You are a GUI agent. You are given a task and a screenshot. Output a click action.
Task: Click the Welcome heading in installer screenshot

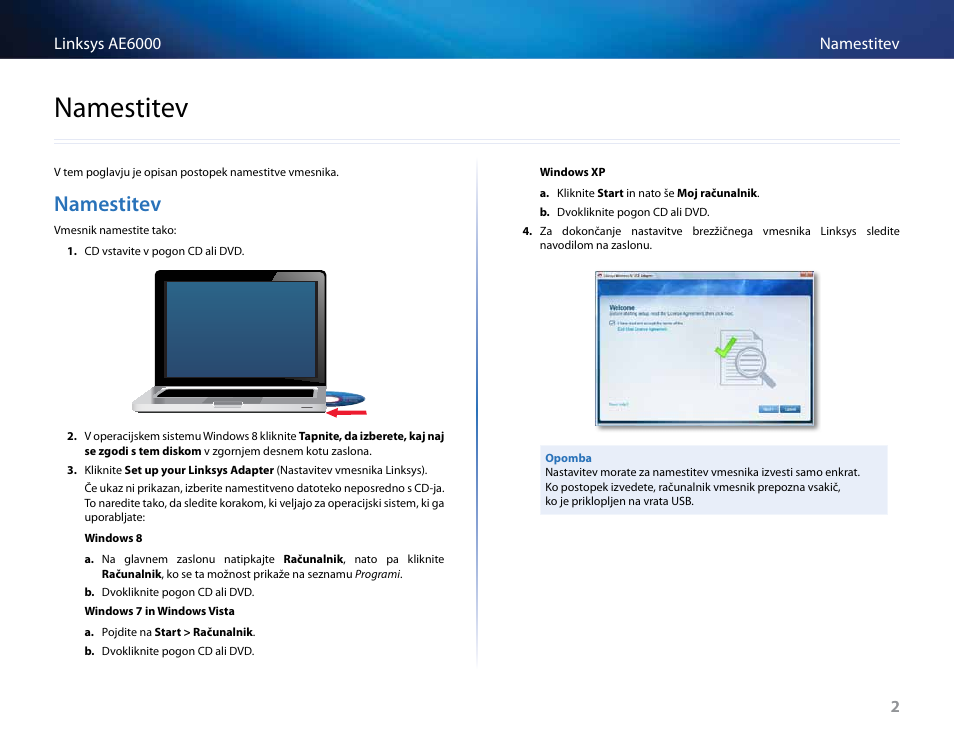click(622, 308)
